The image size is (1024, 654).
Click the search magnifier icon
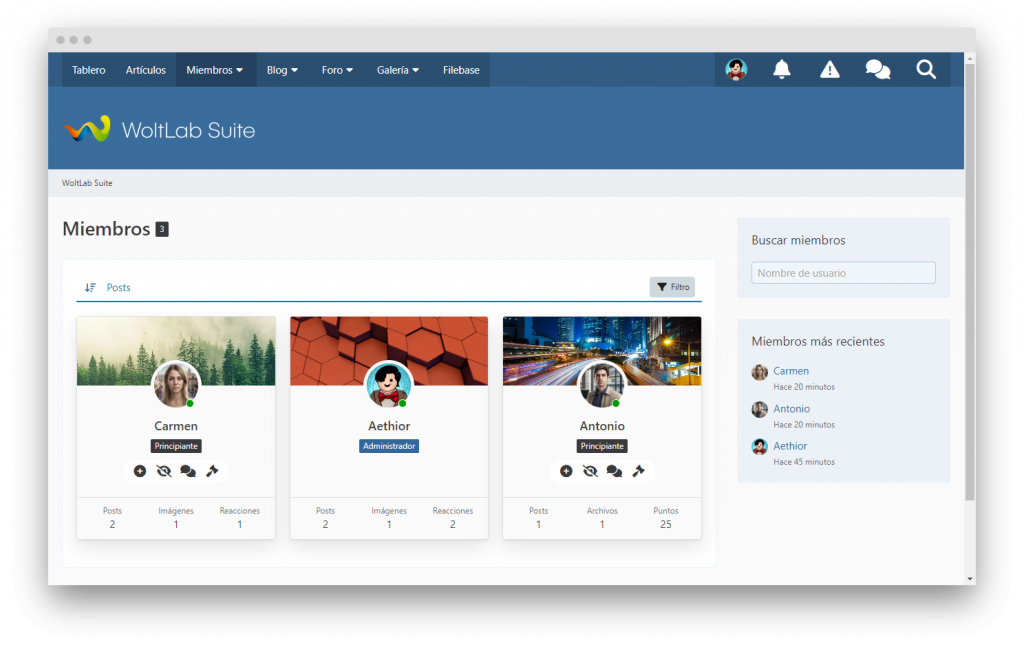pyautogui.click(x=926, y=69)
